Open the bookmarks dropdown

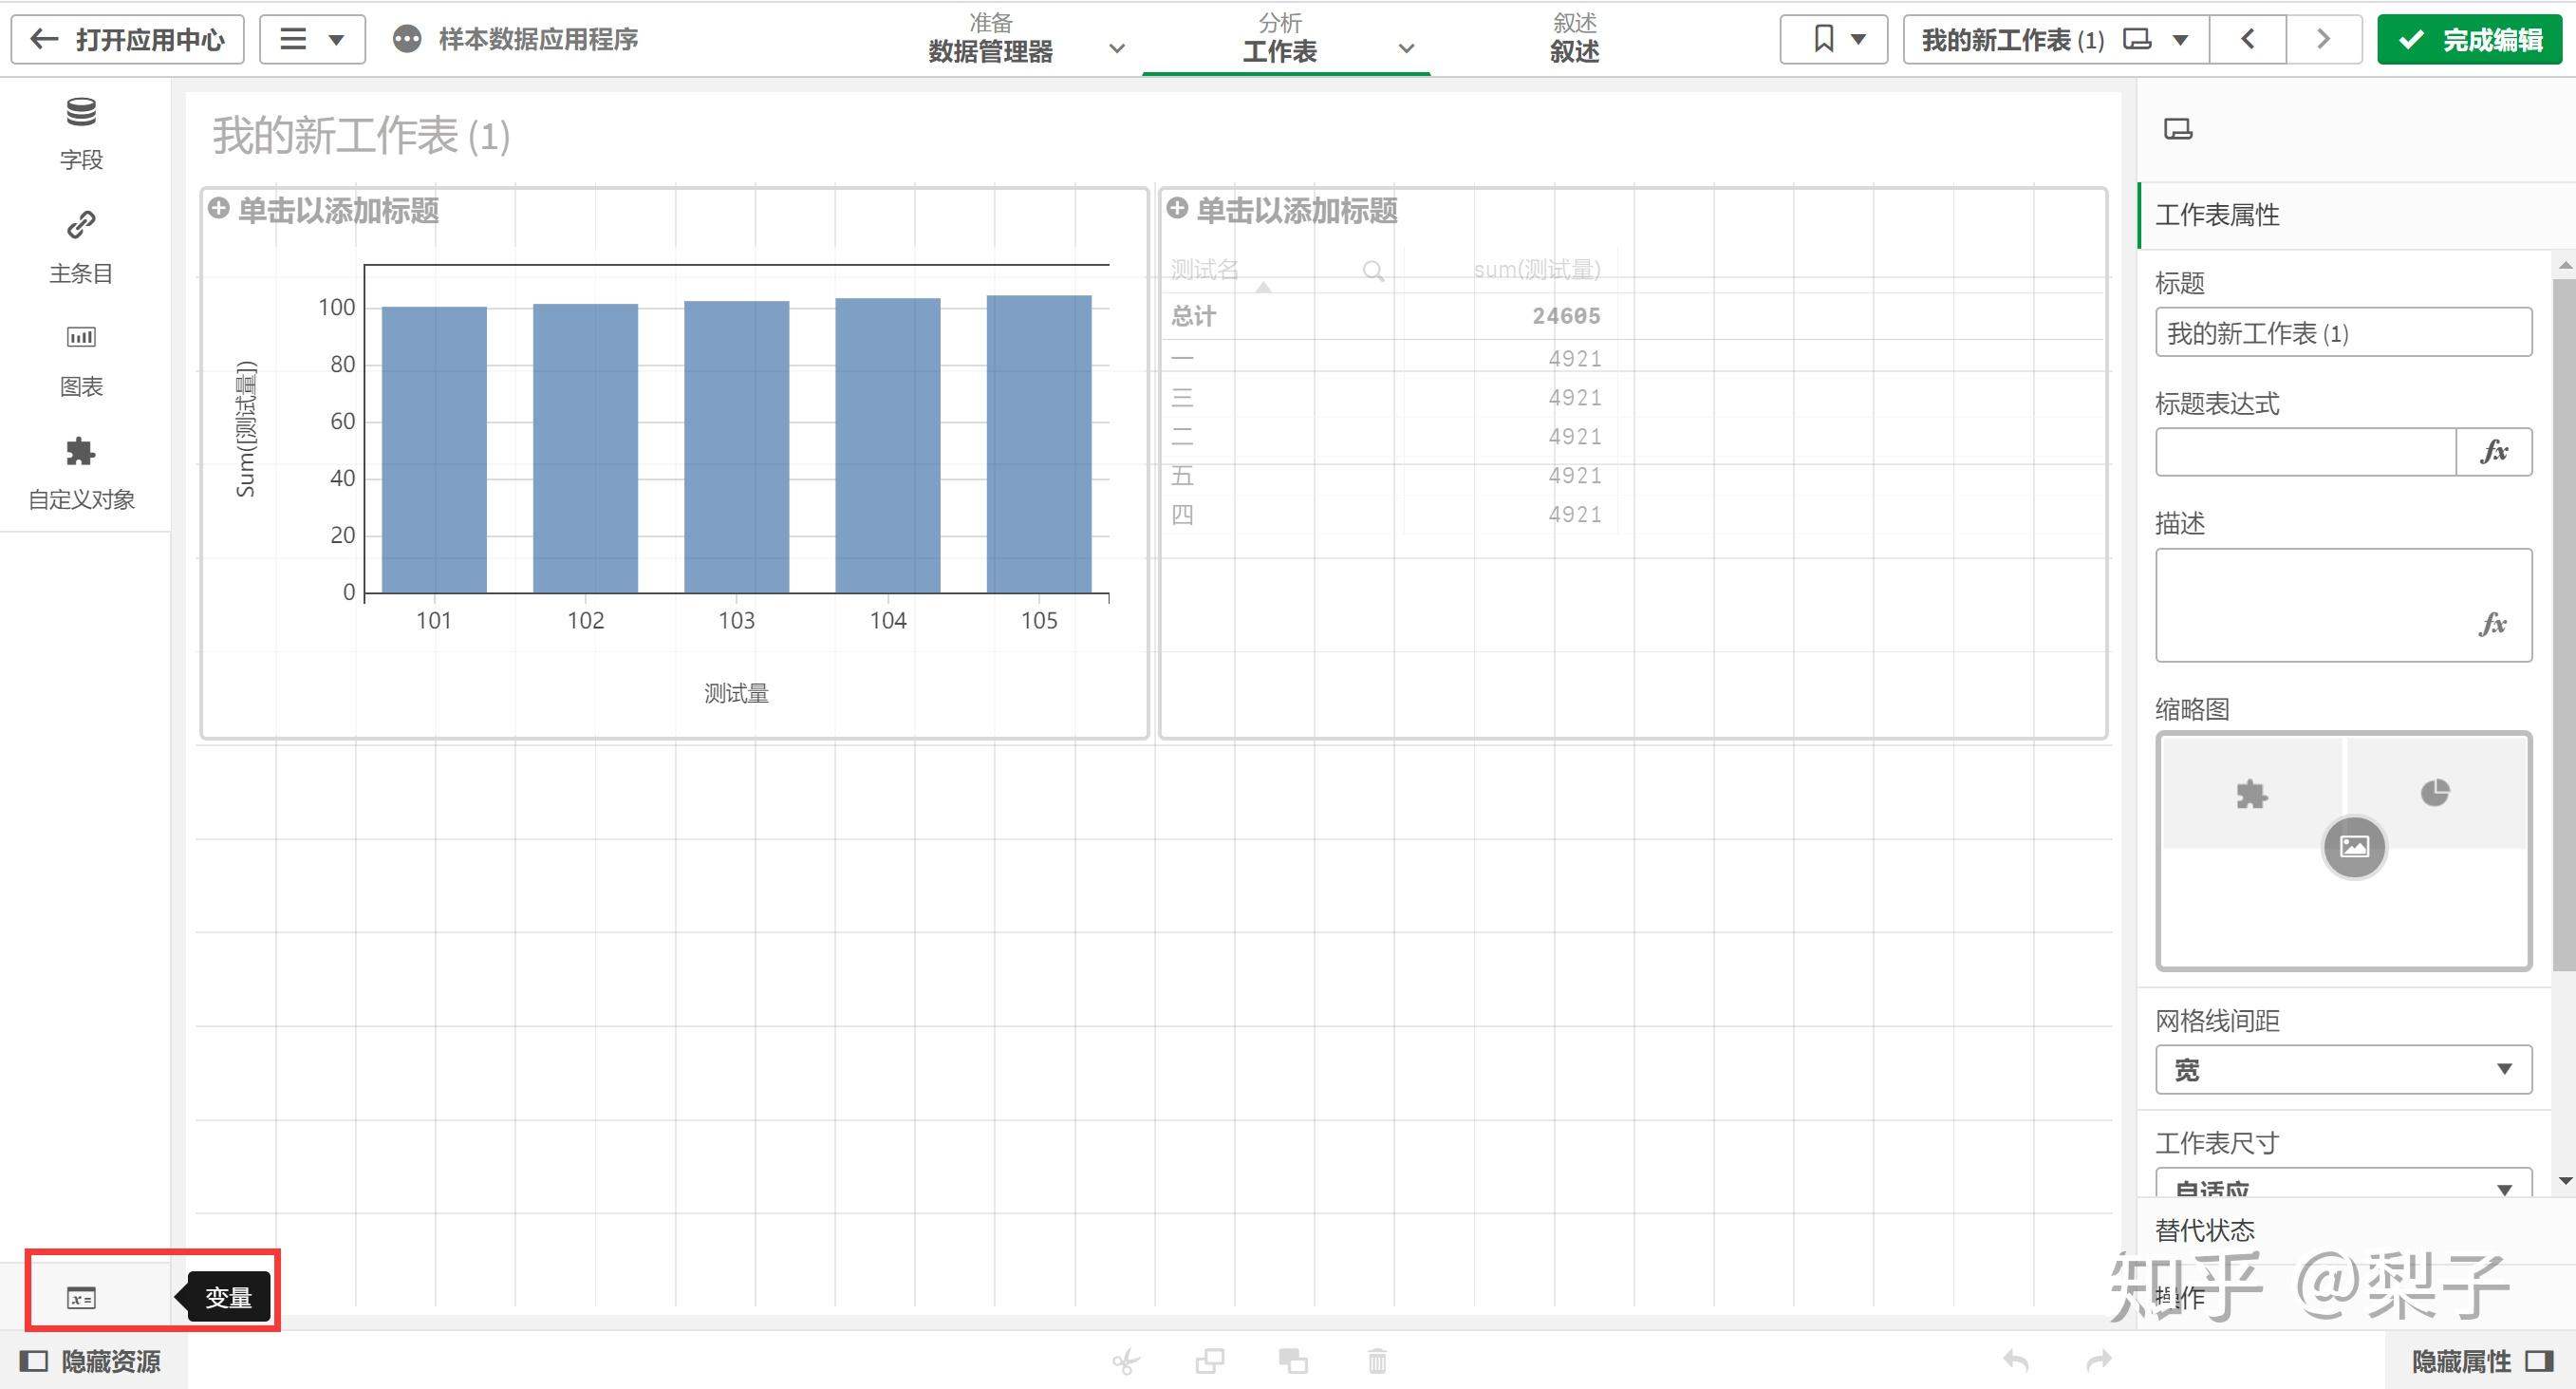pyautogui.click(x=1833, y=40)
